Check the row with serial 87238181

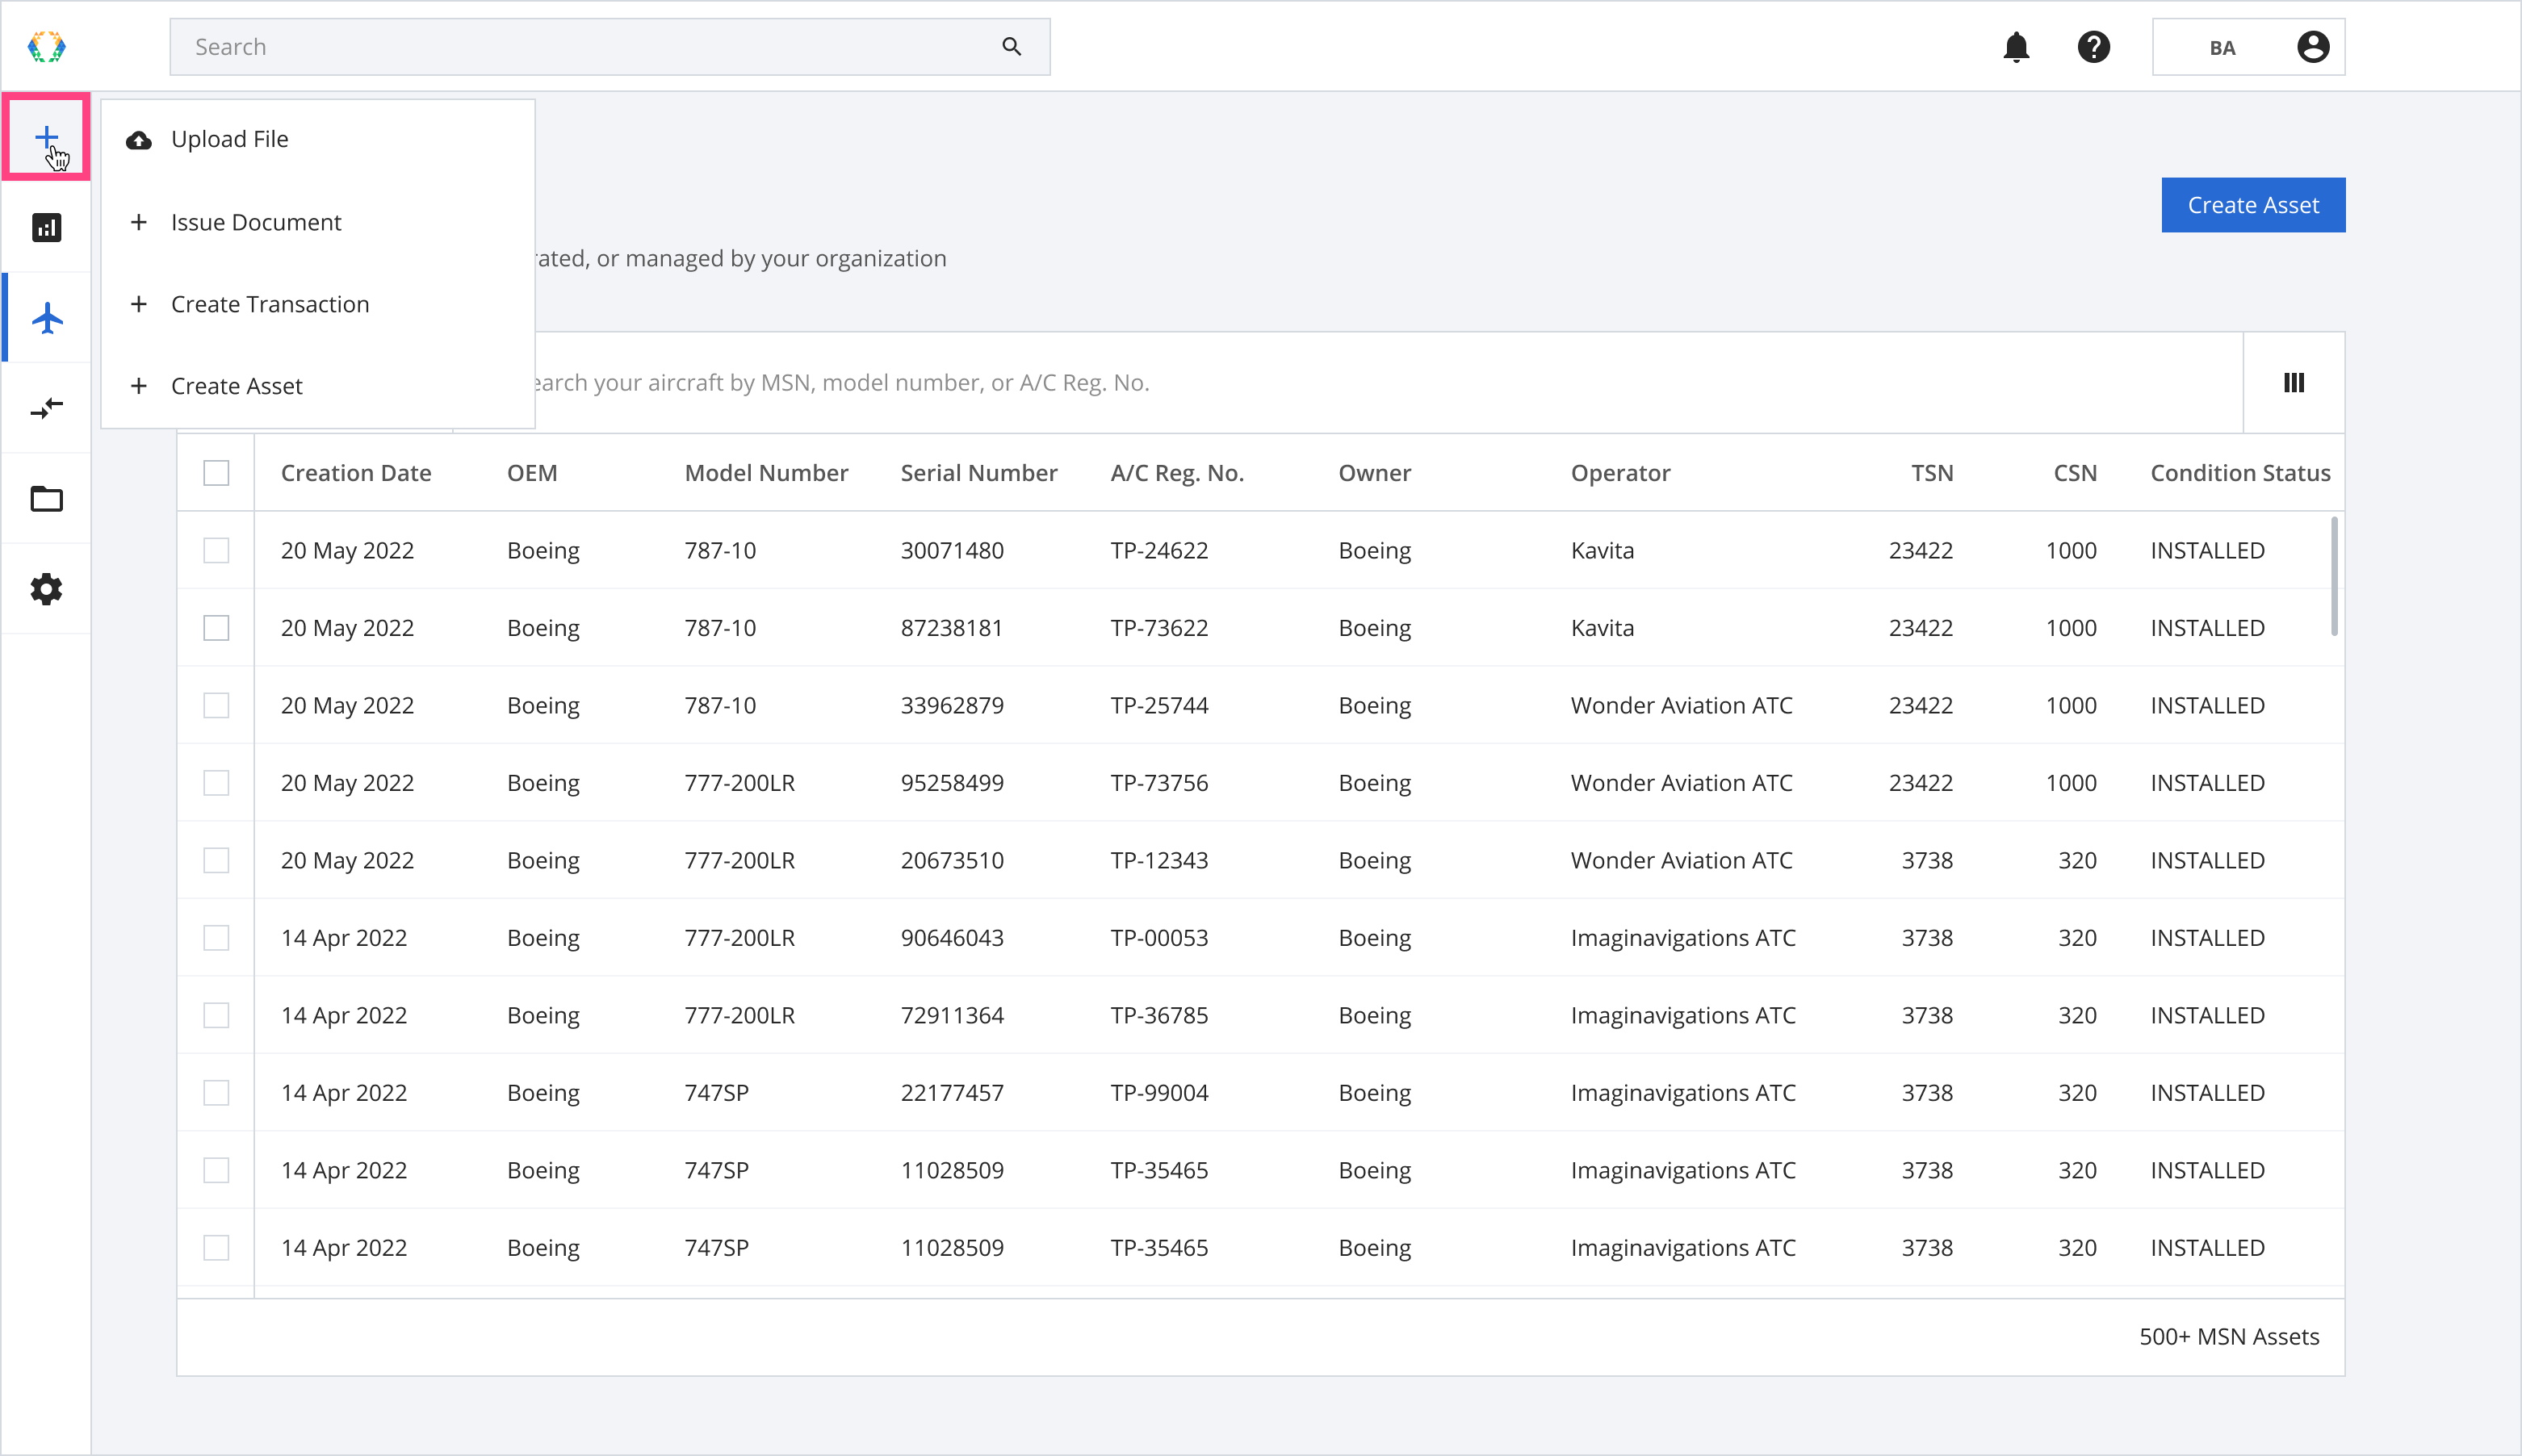coord(216,628)
